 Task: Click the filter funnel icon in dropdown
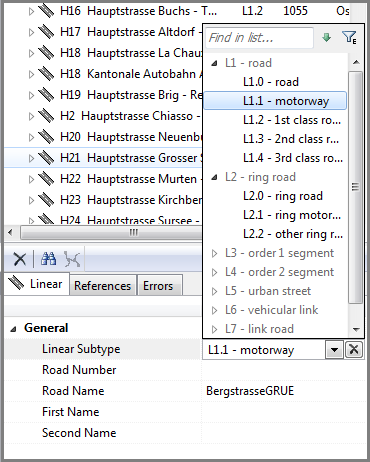[349, 37]
